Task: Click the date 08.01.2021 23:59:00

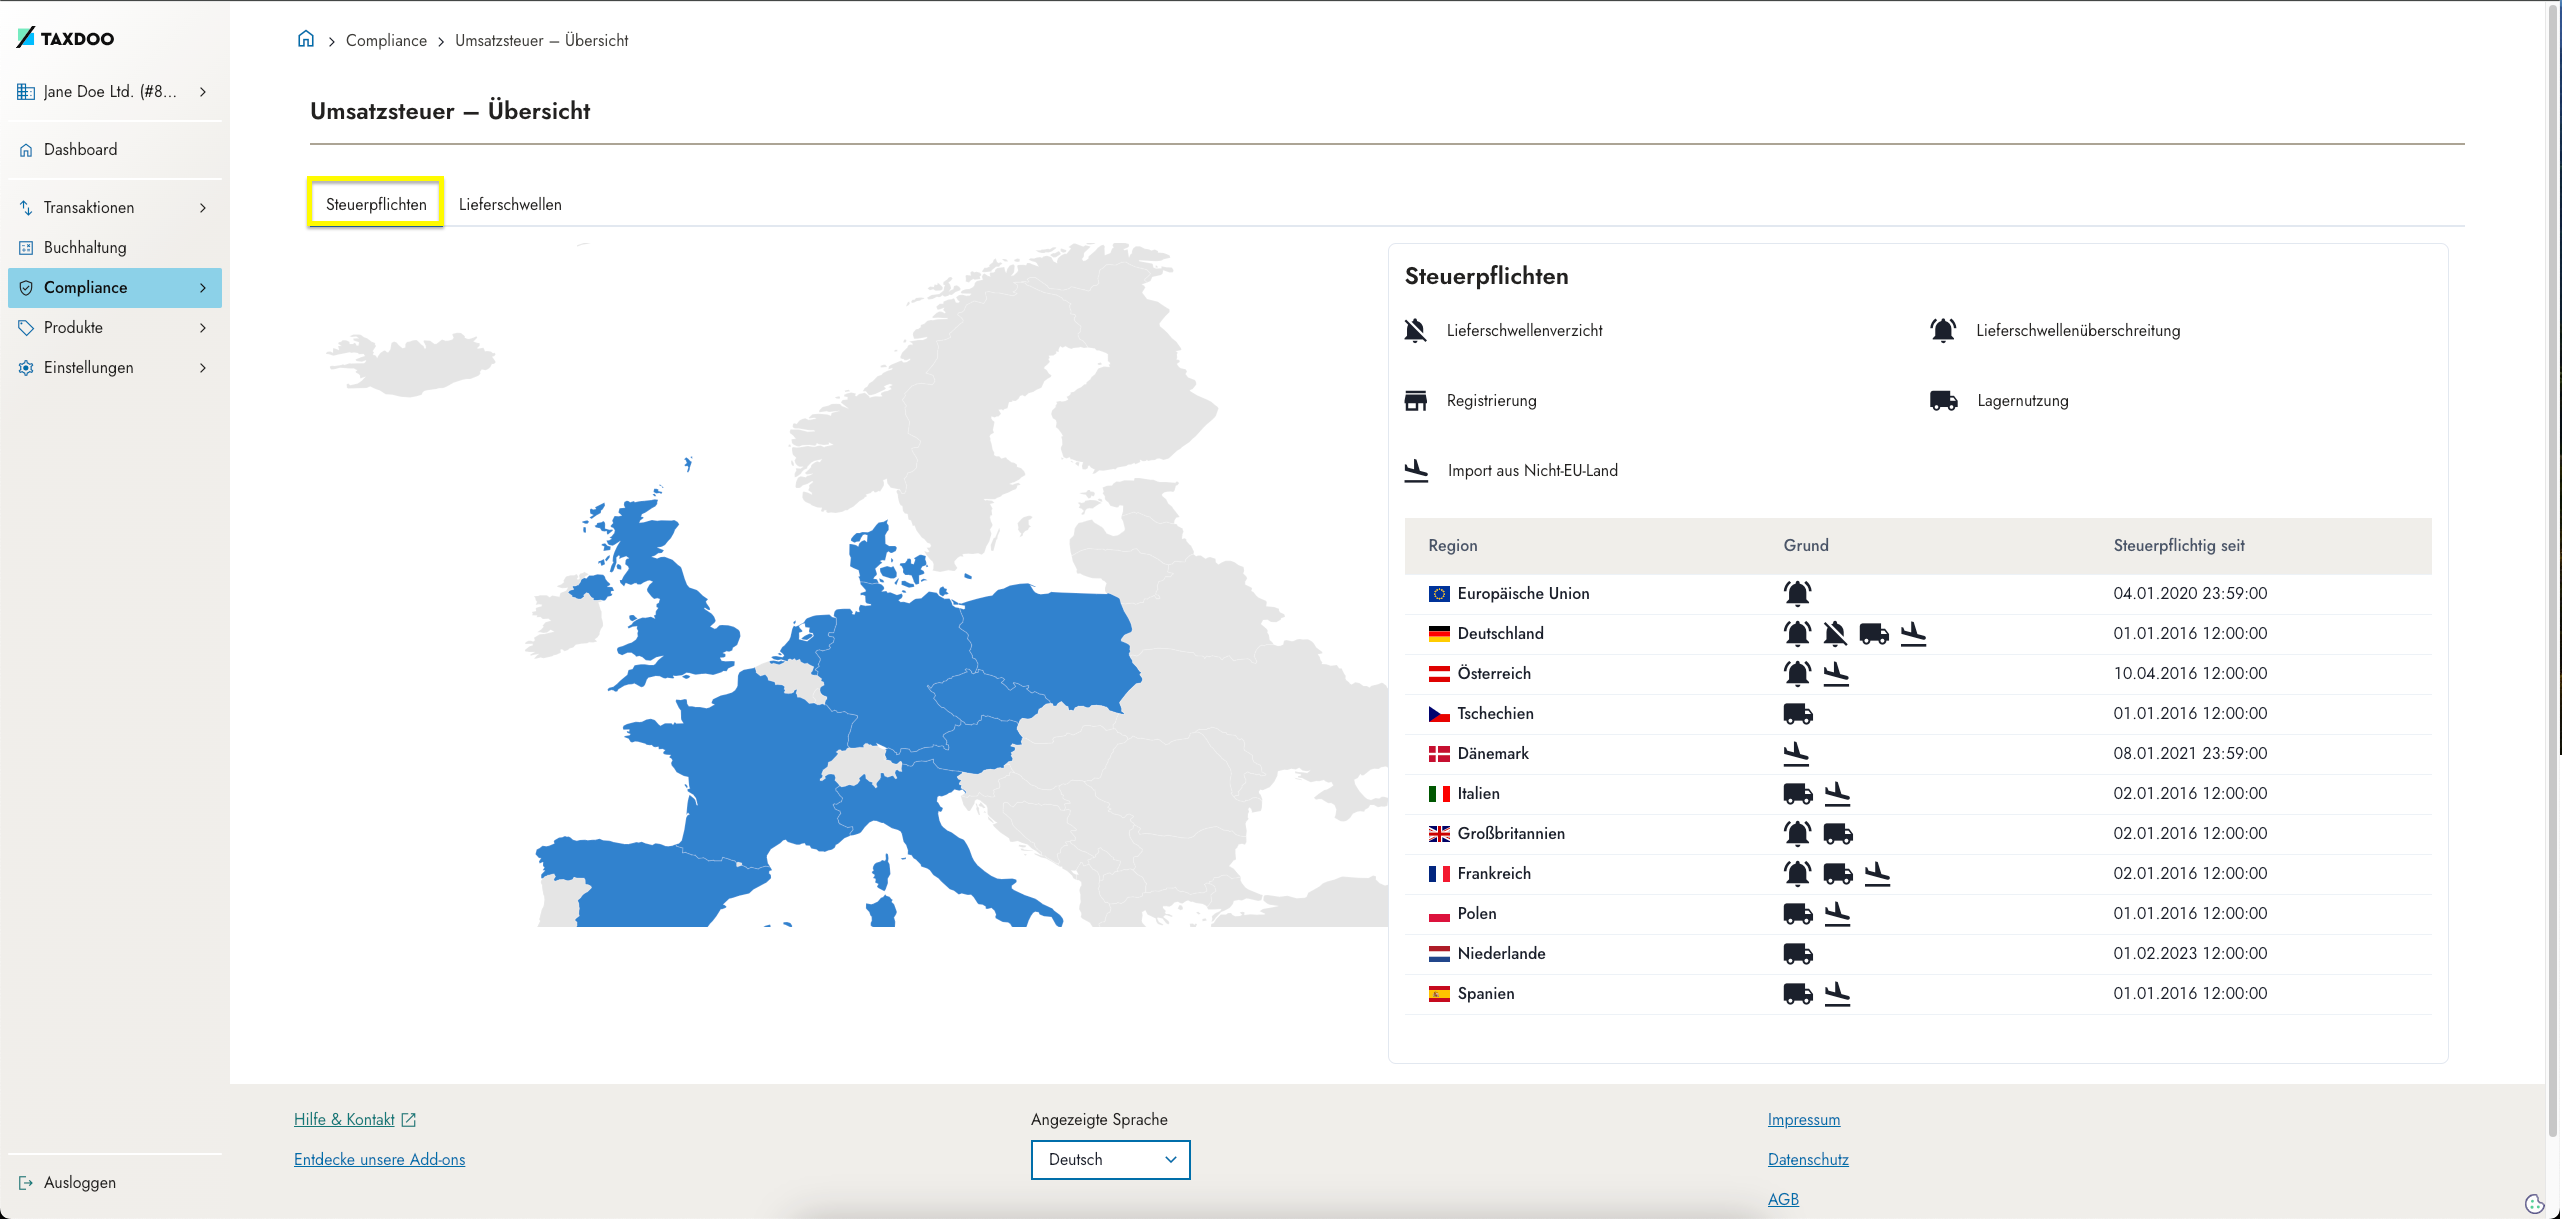Action: point(2189,754)
